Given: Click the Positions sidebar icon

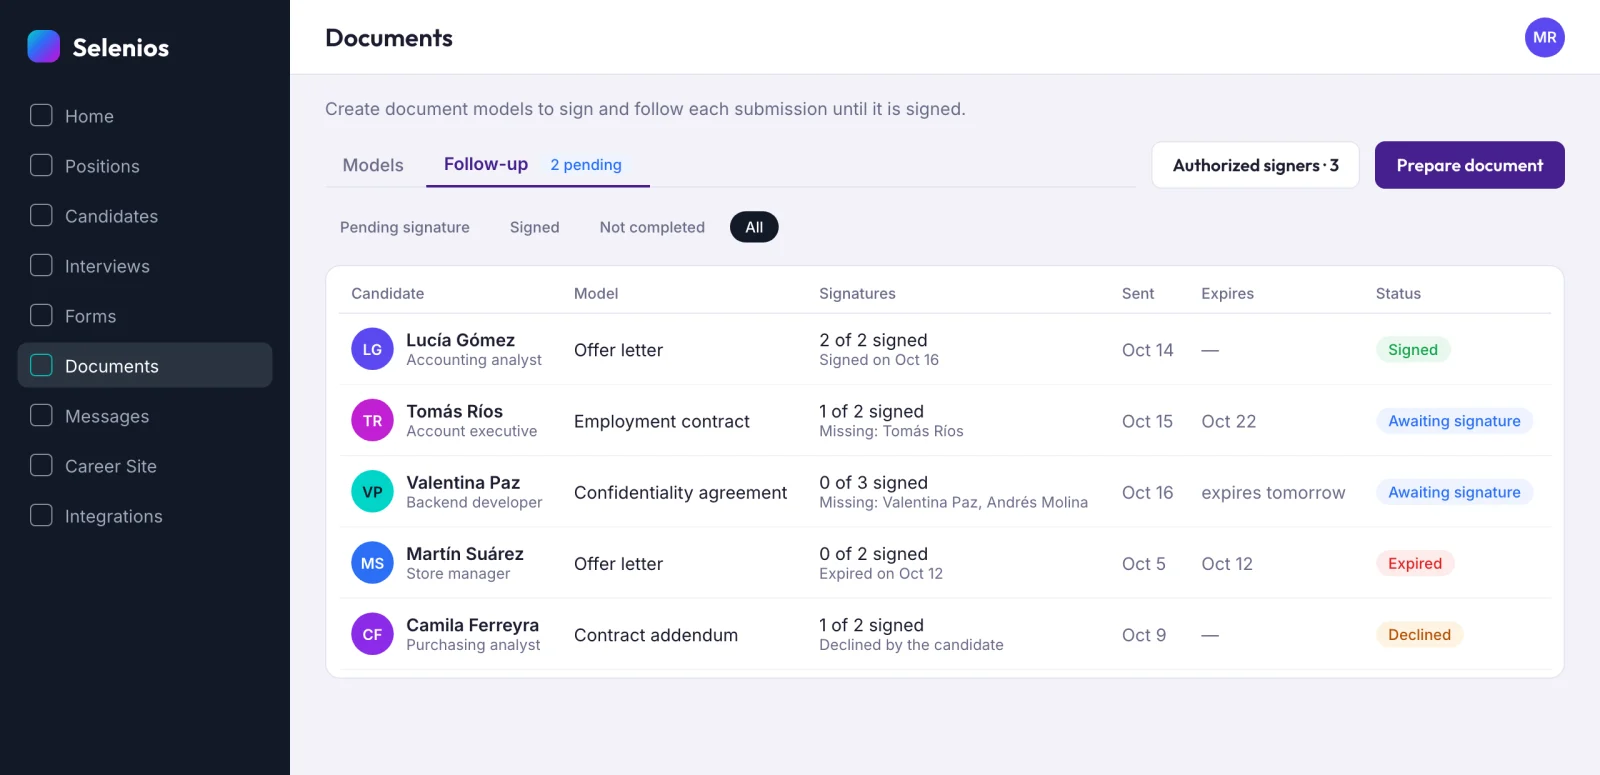Looking at the screenshot, I should pos(41,165).
